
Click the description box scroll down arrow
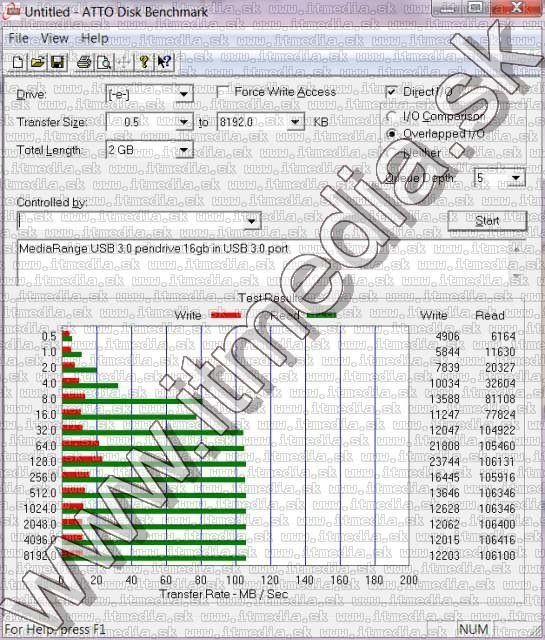[x=516, y=277]
